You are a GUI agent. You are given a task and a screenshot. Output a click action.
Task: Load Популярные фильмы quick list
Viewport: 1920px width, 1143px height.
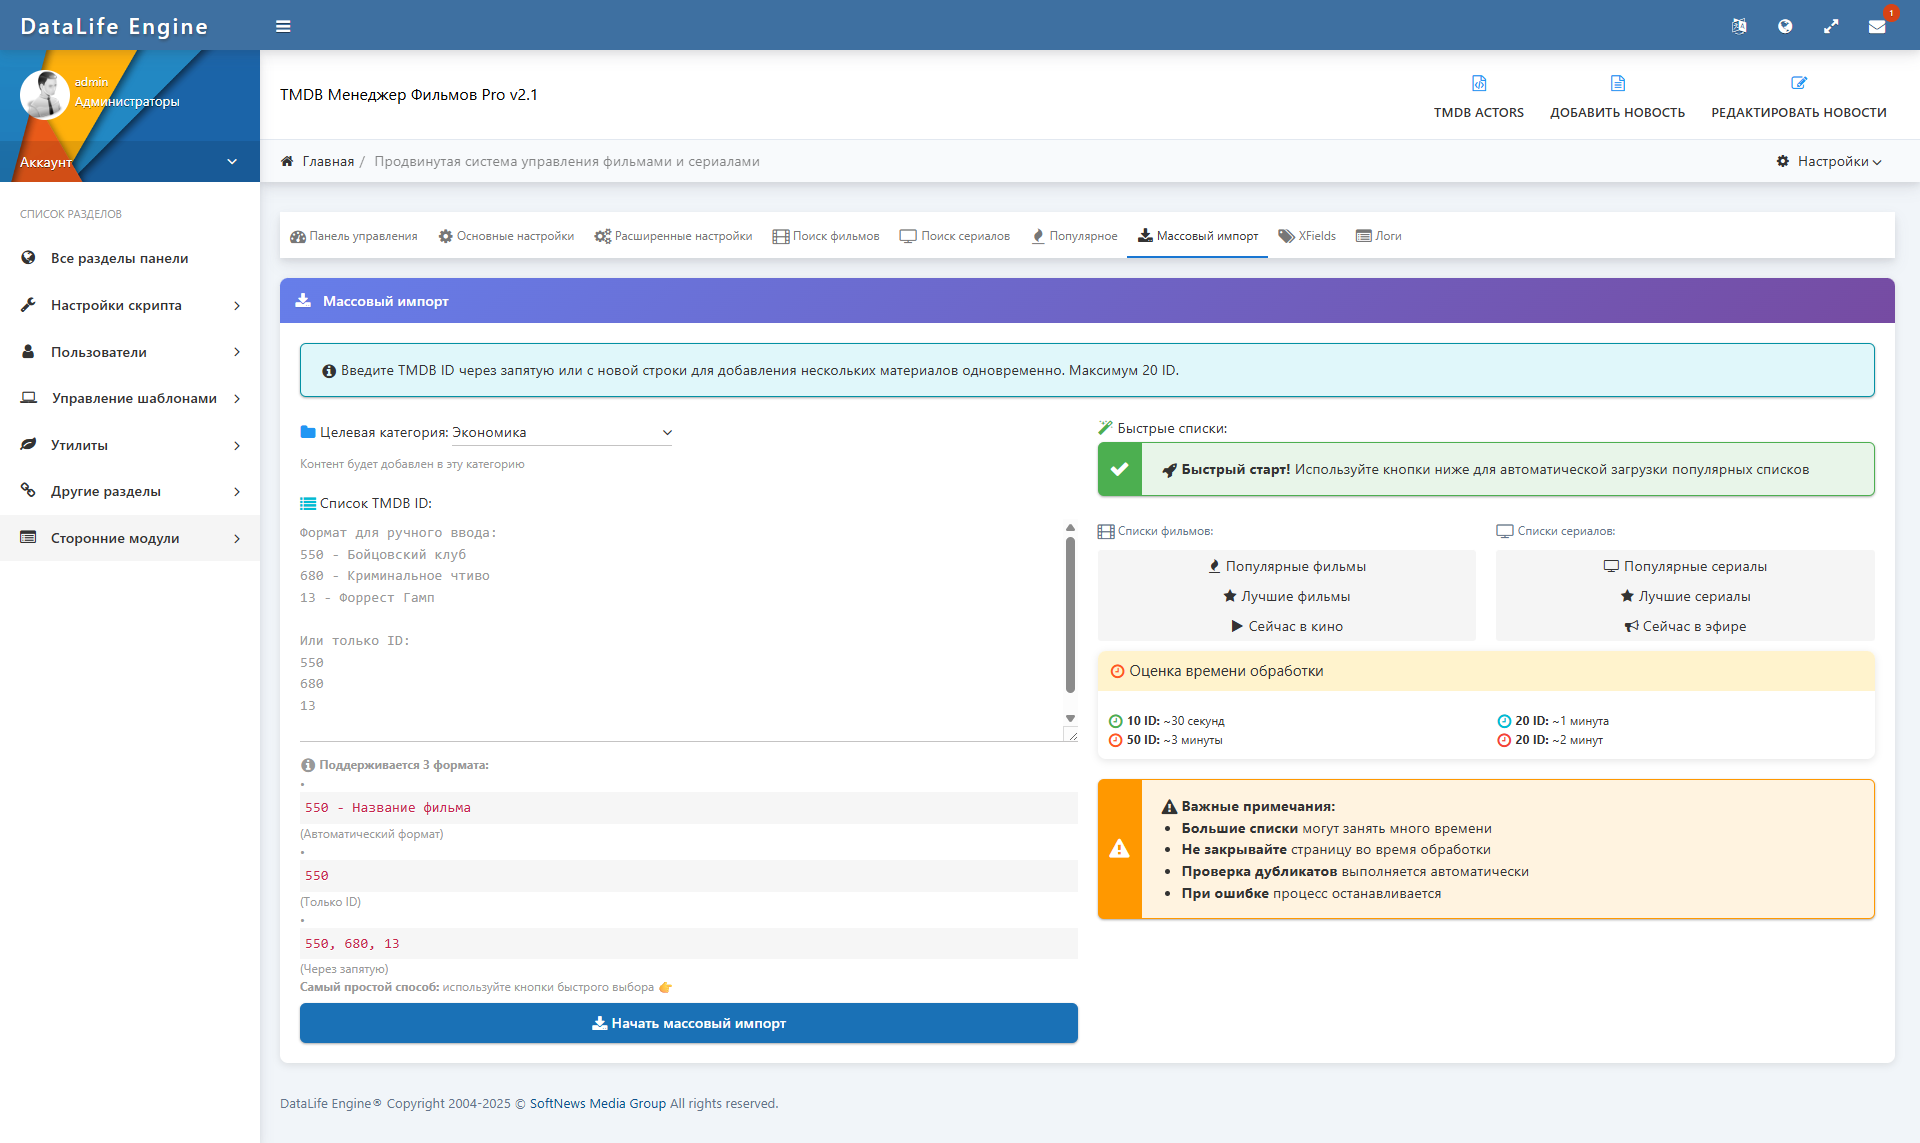point(1286,567)
